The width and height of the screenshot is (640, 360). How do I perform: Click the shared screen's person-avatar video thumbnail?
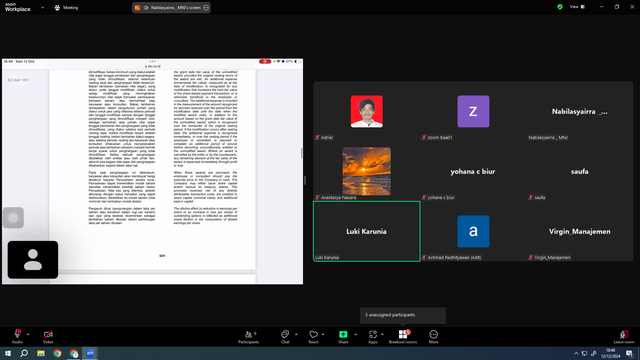tap(33, 260)
